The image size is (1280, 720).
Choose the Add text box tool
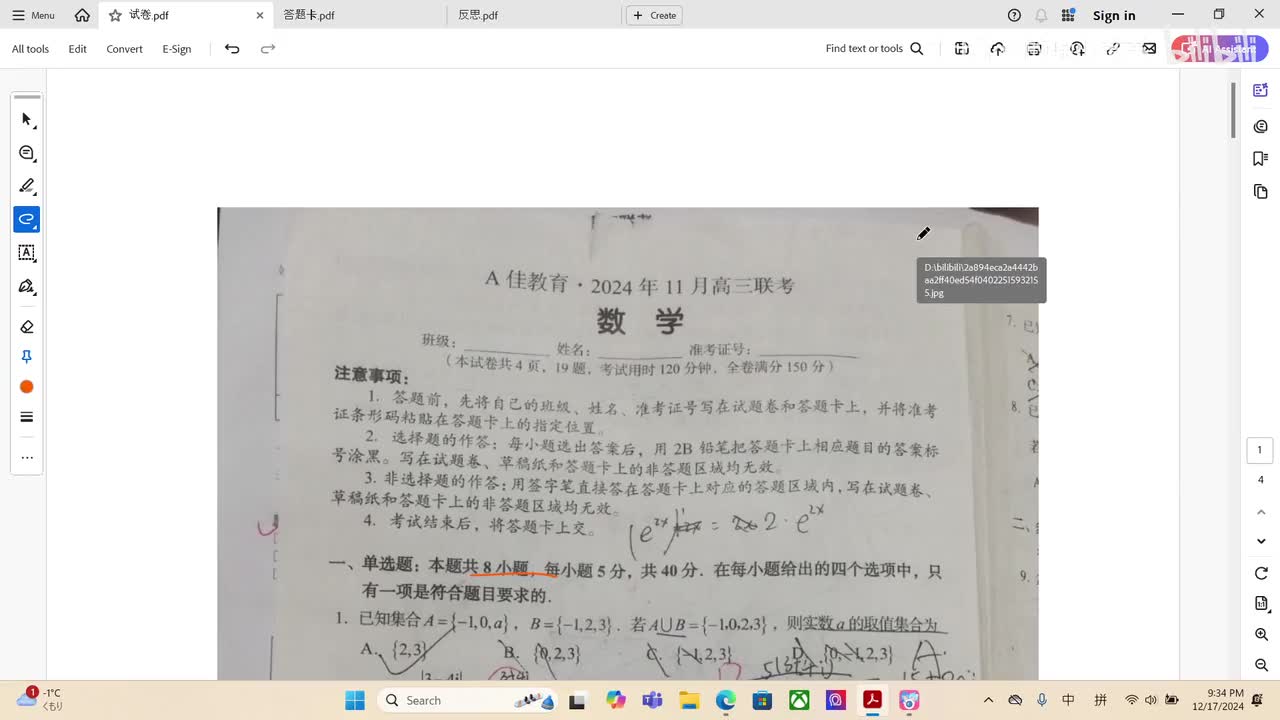point(27,253)
